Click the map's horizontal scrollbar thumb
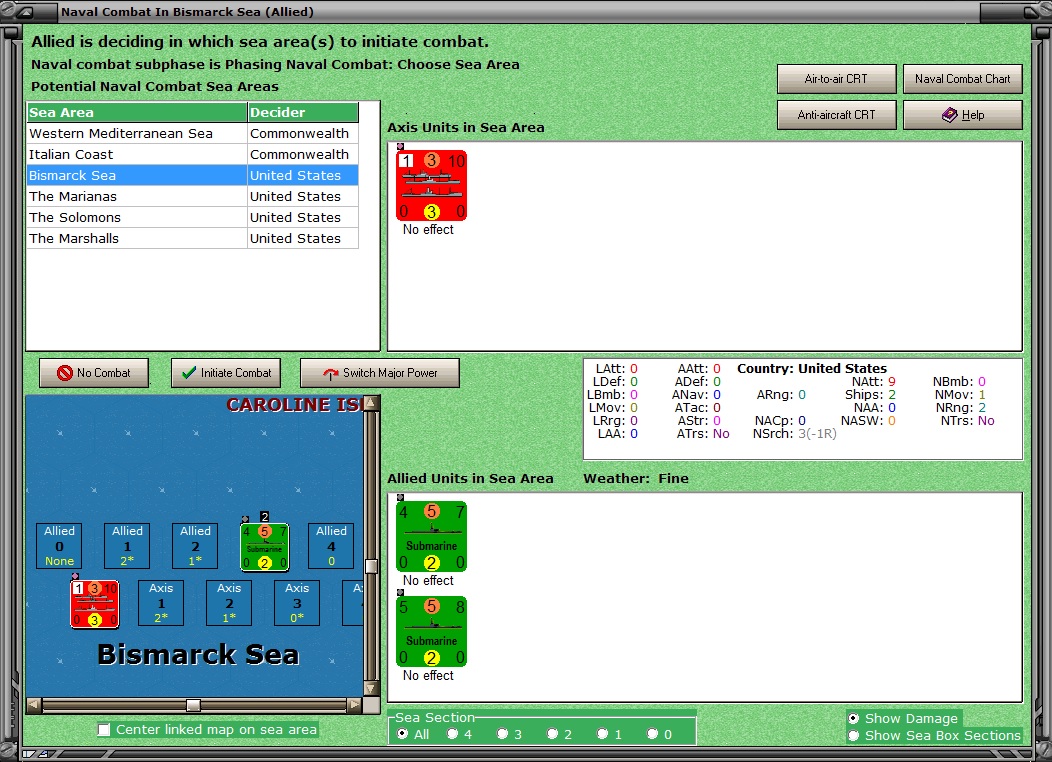This screenshot has width=1052, height=762. [193, 705]
